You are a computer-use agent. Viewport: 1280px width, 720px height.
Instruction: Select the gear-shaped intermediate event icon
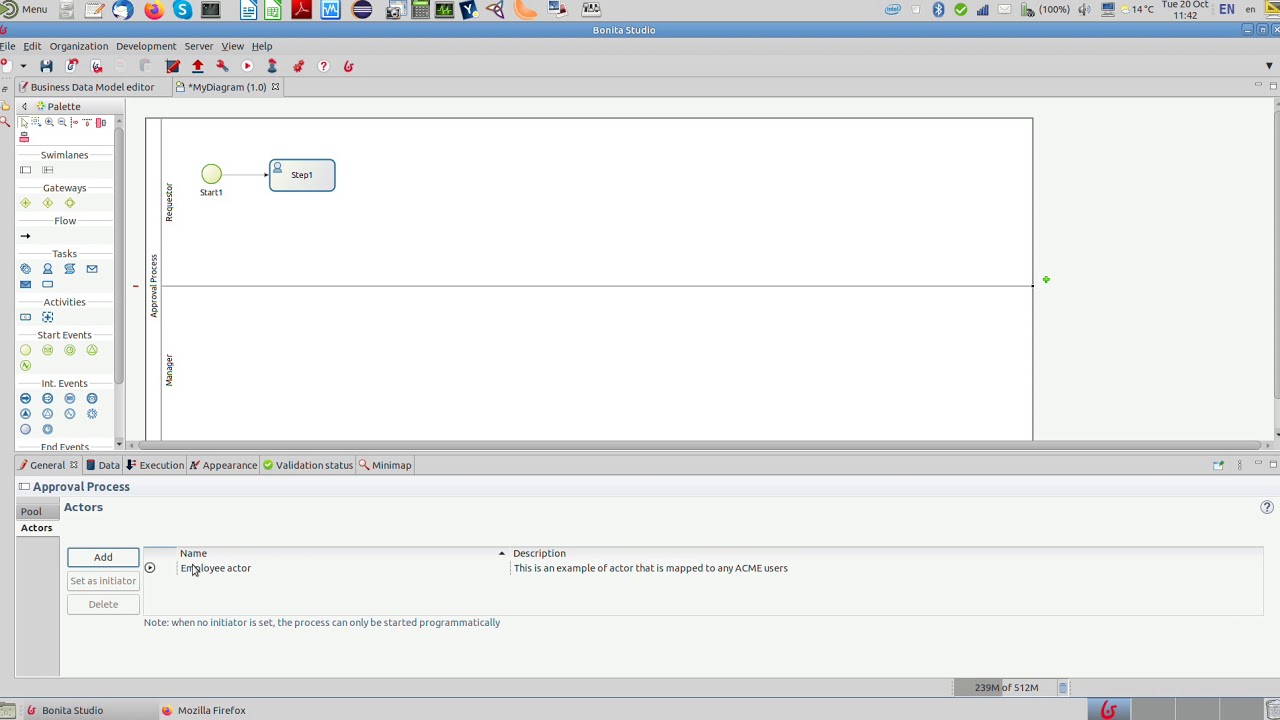(92, 413)
